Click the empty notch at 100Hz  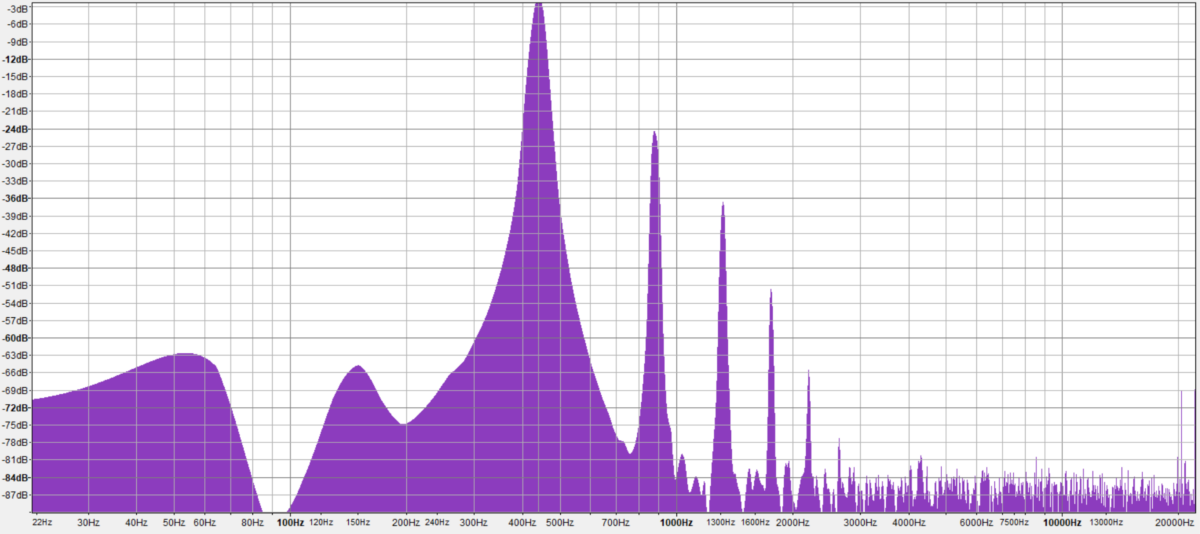tap(277, 505)
